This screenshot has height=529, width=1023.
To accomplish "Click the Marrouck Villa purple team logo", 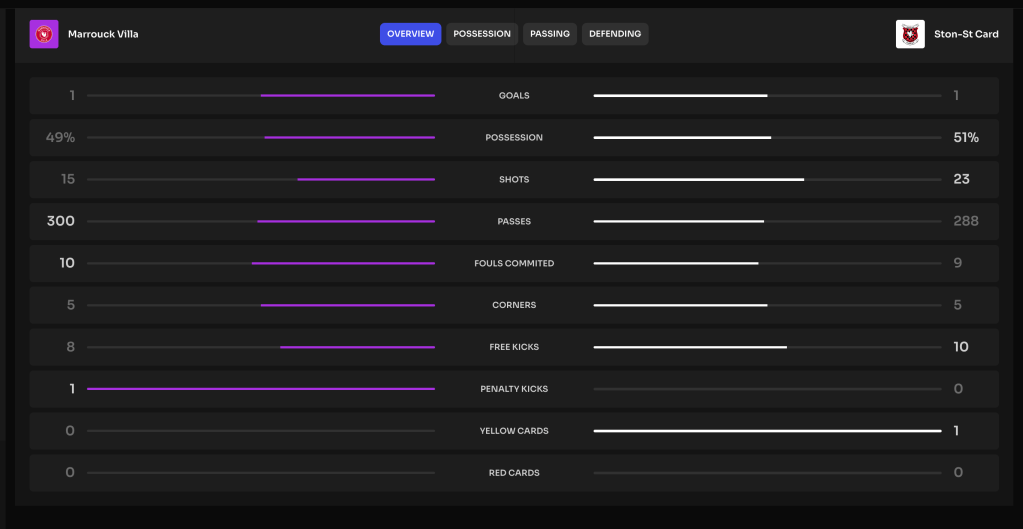I will pos(44,34).
